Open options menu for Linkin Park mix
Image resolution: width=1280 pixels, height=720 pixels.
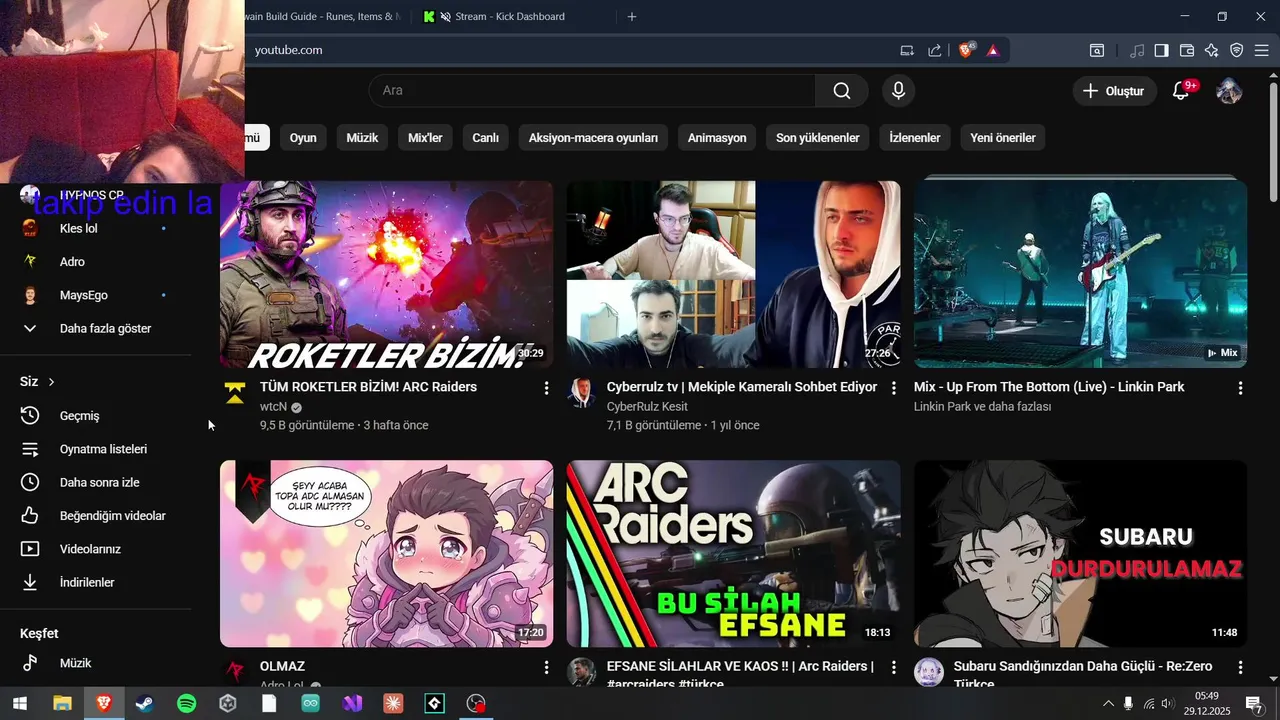1240,388
